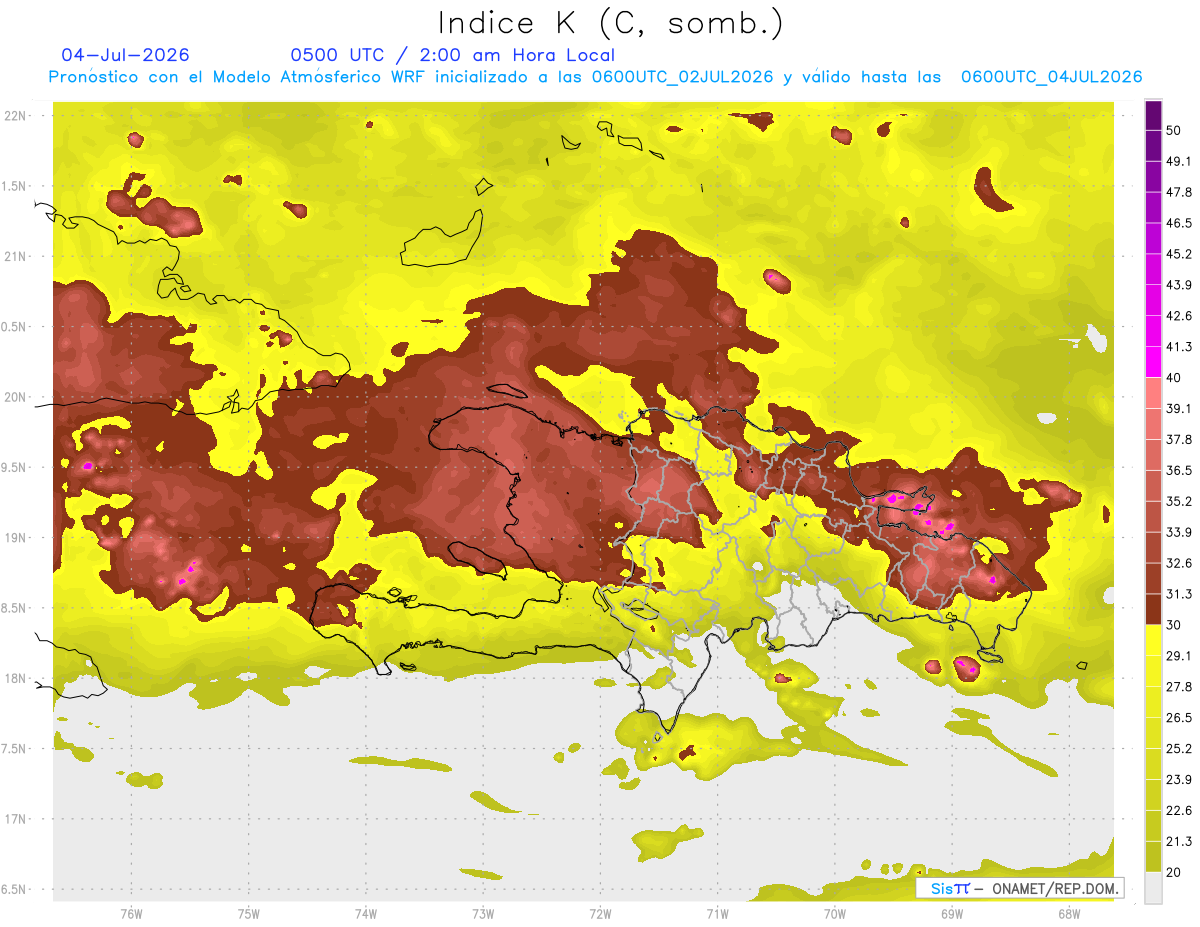
Task: Click the 20N latitude label
Action: point(16,397)
